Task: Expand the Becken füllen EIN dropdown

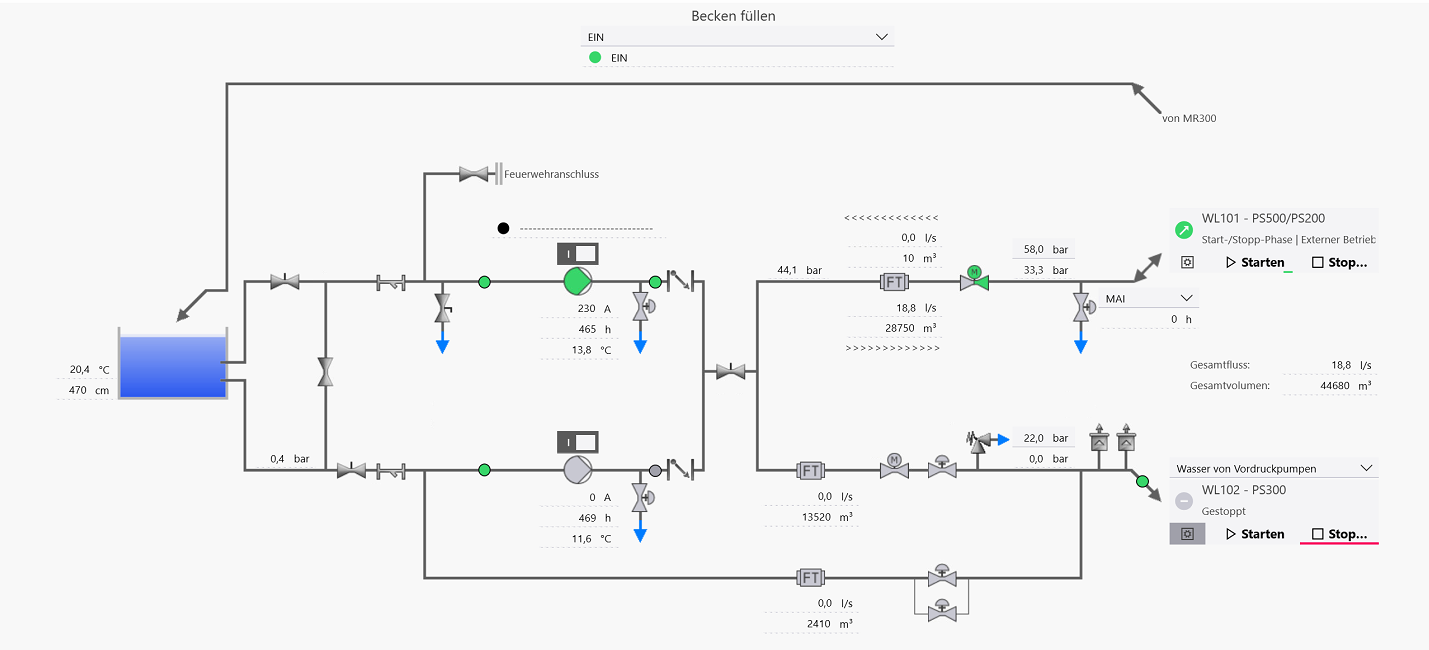Action: 737,37
